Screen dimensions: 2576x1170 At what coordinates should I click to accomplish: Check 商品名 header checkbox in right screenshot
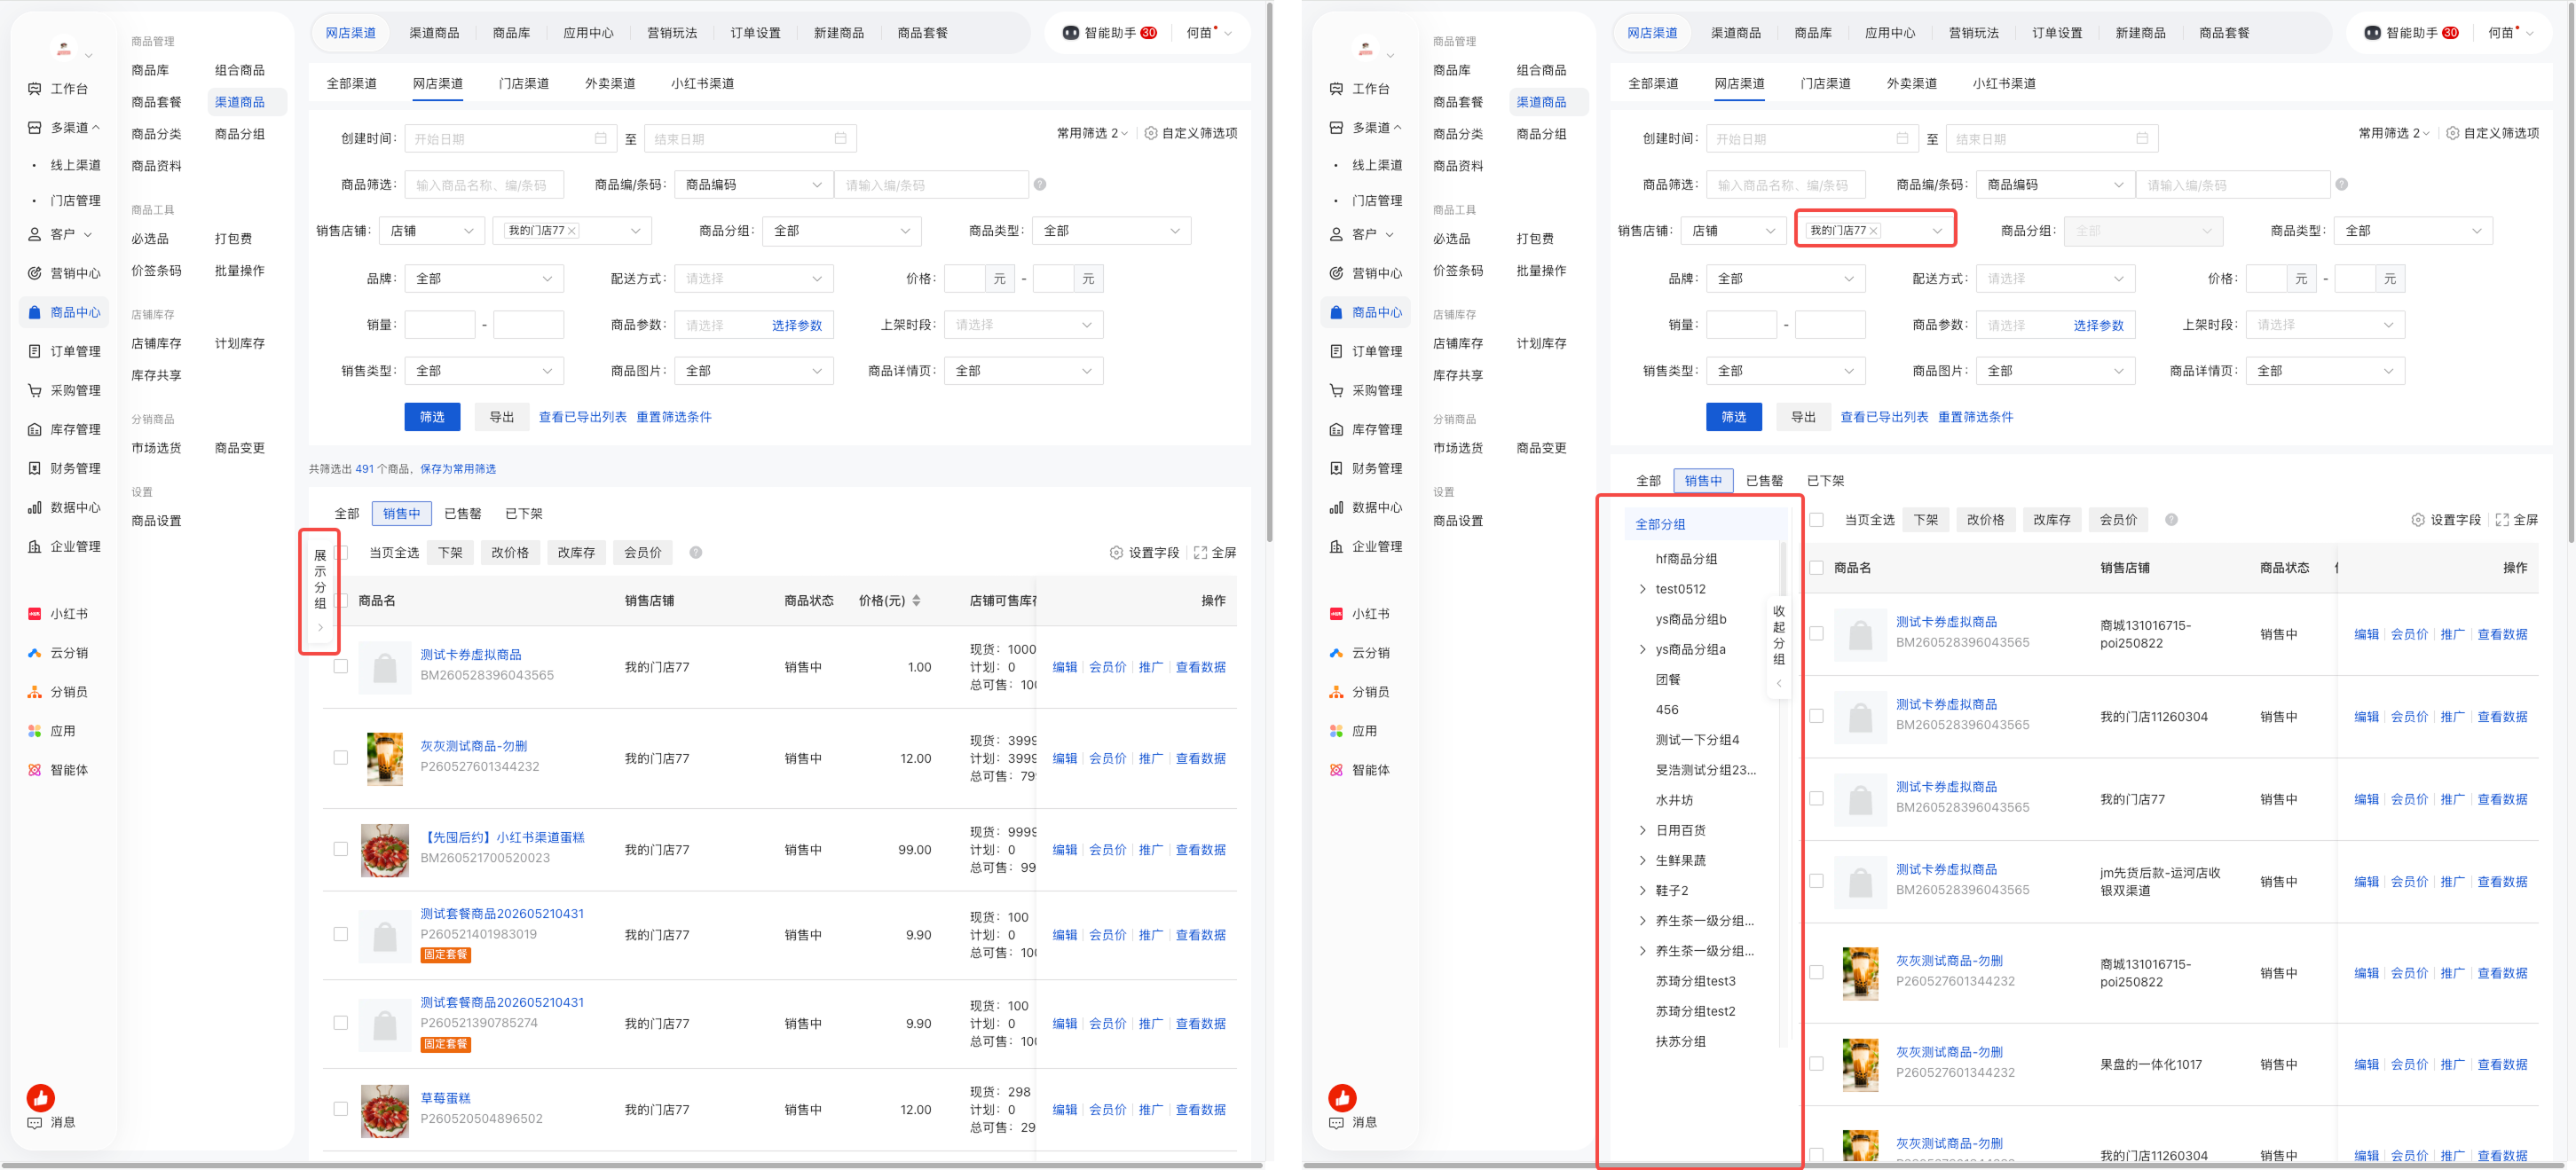point(1817,568)
